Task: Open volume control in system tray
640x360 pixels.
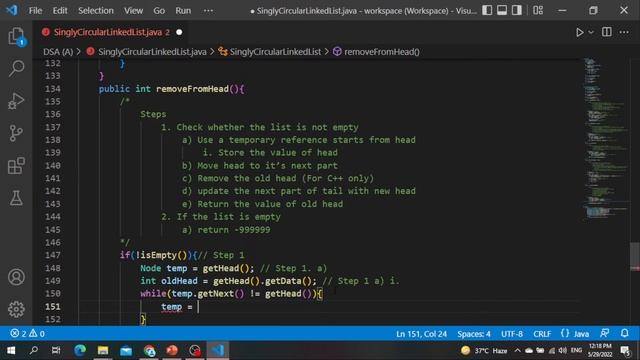Action: (562, 351)
